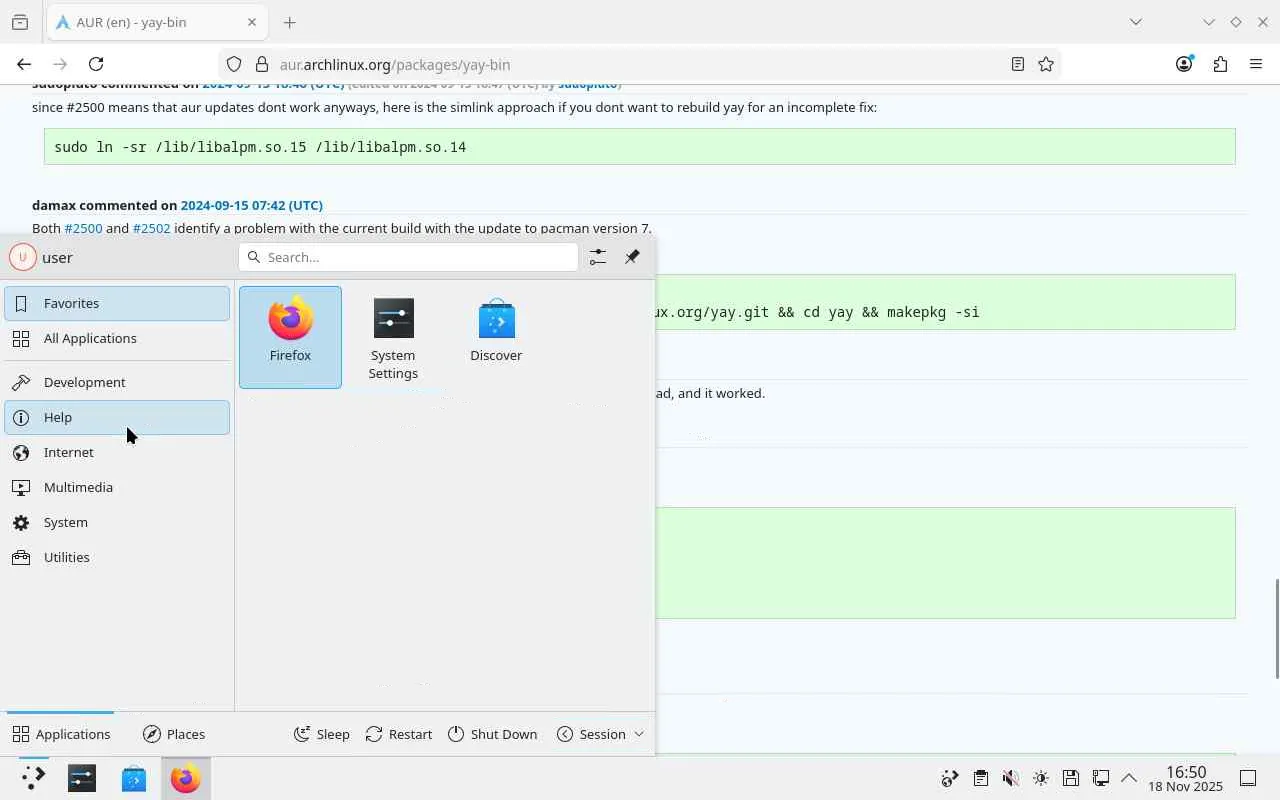Viewport: 1280px width, 800px height.
Task: Click the page's vertical scrollbar thumb
Action: click(x=1276, y=629)
